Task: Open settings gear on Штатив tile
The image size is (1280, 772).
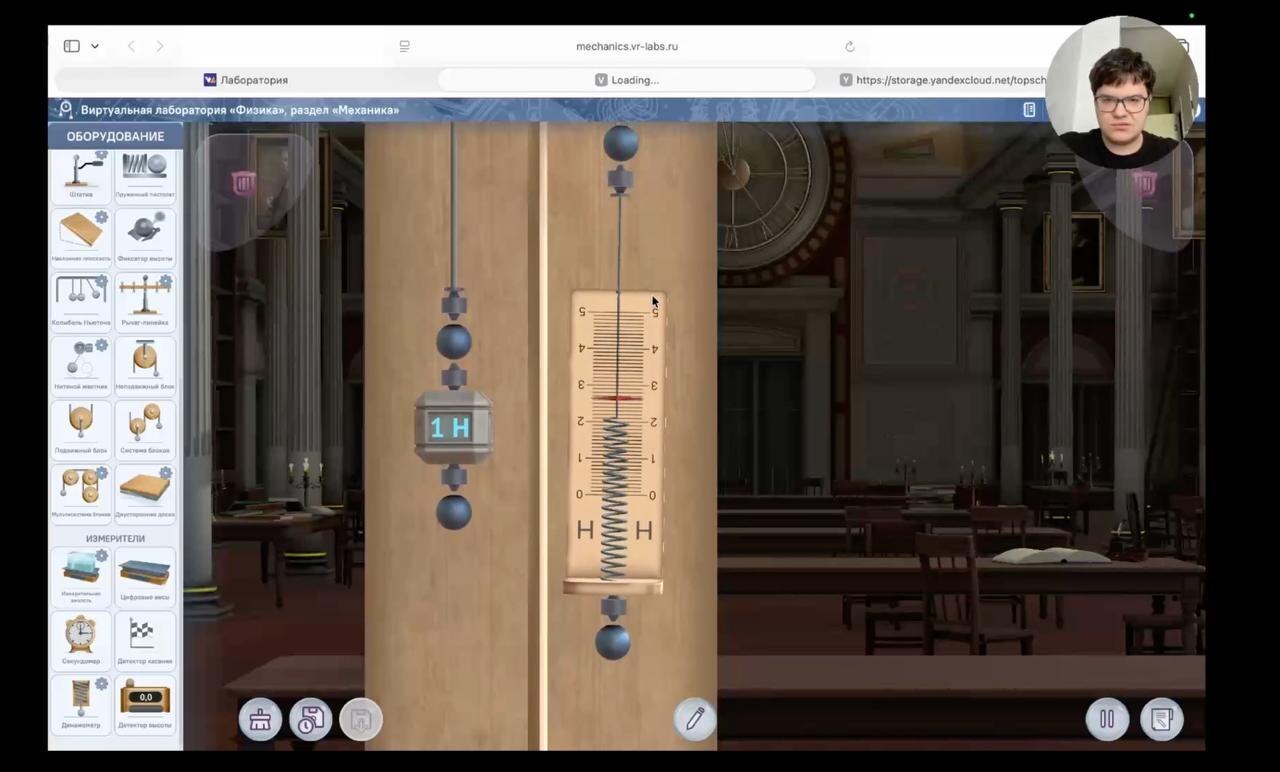Action: click(101, 156)
